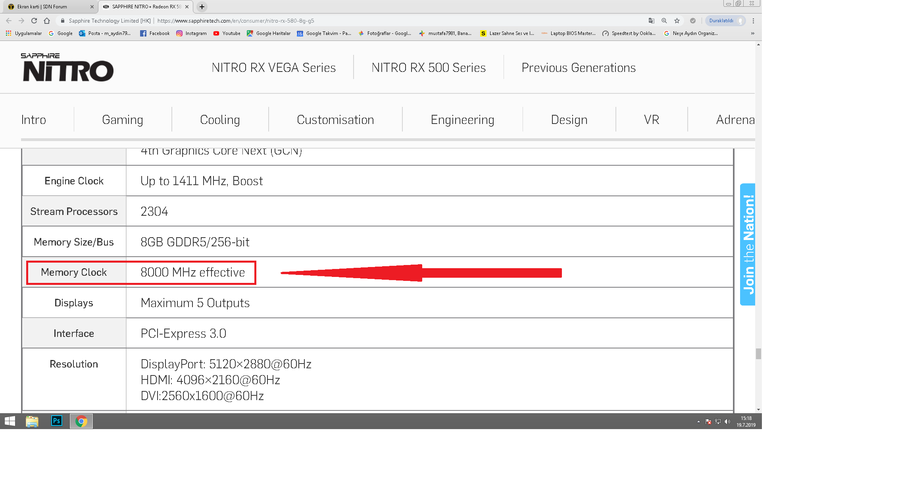Click the browser forward arrow

point(21,21)
